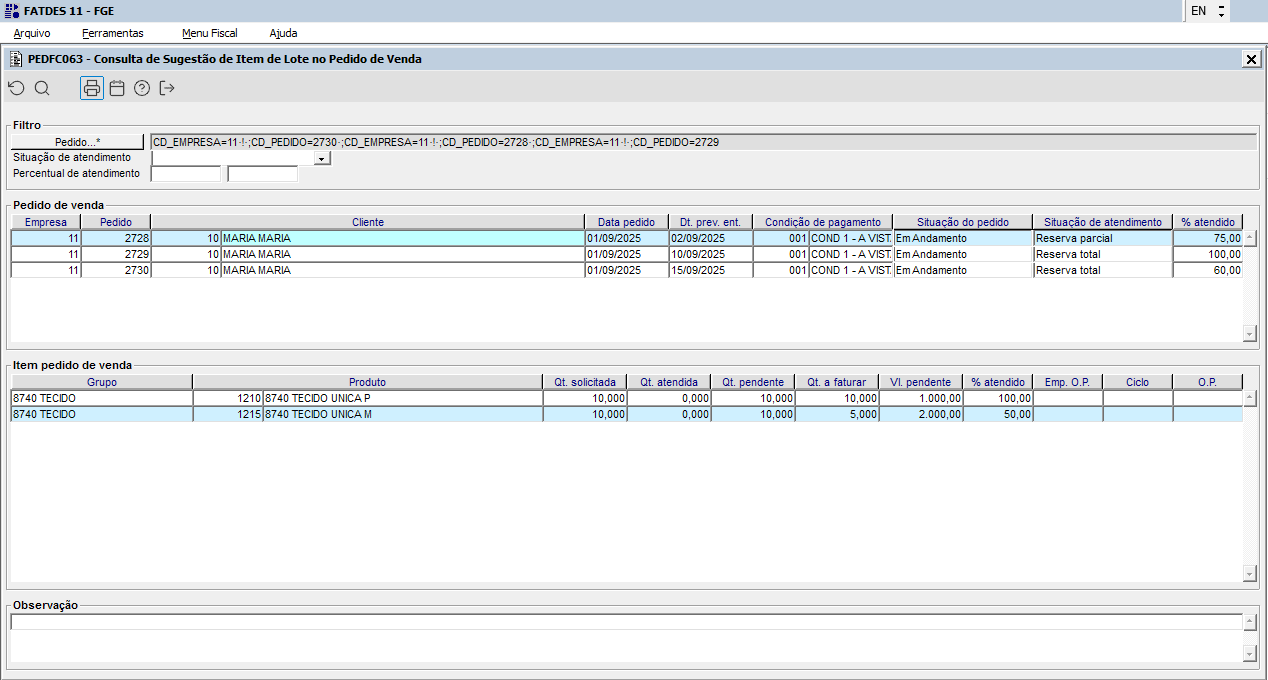Sort by the Pedido column header
The width and height of the screenshot is (1268, 680).
tap(116, 222)
